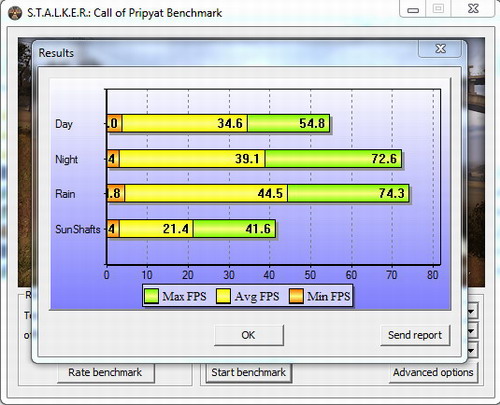500x405 pixels.
Task: Click the orange Min FPS legend swatch
Action: coord(296,296)
